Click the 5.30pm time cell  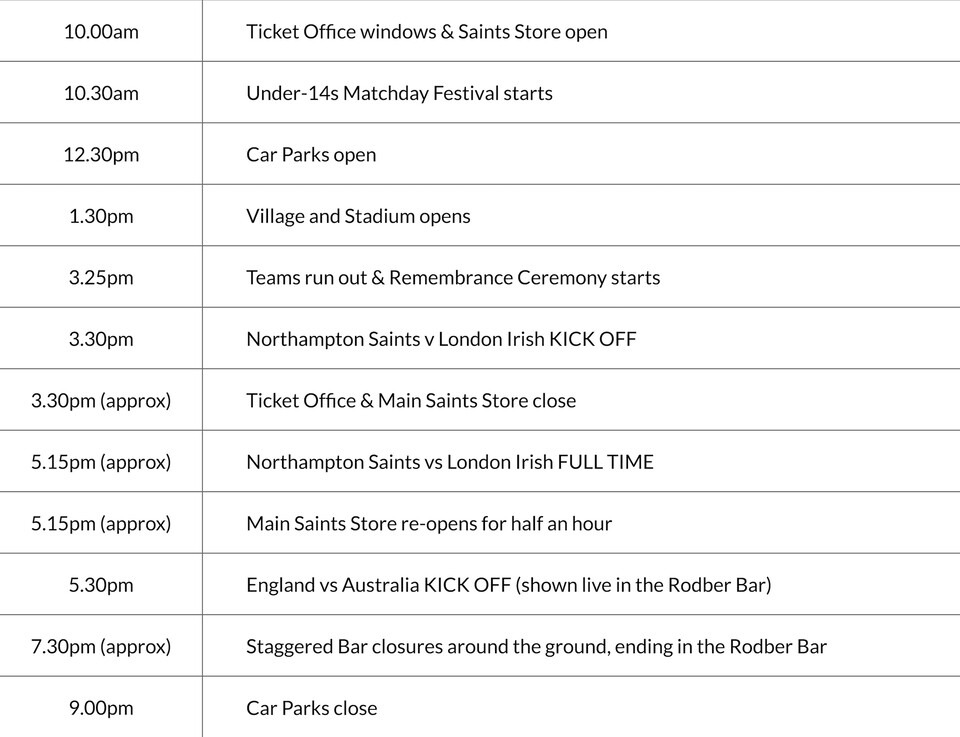coord(101,585)
